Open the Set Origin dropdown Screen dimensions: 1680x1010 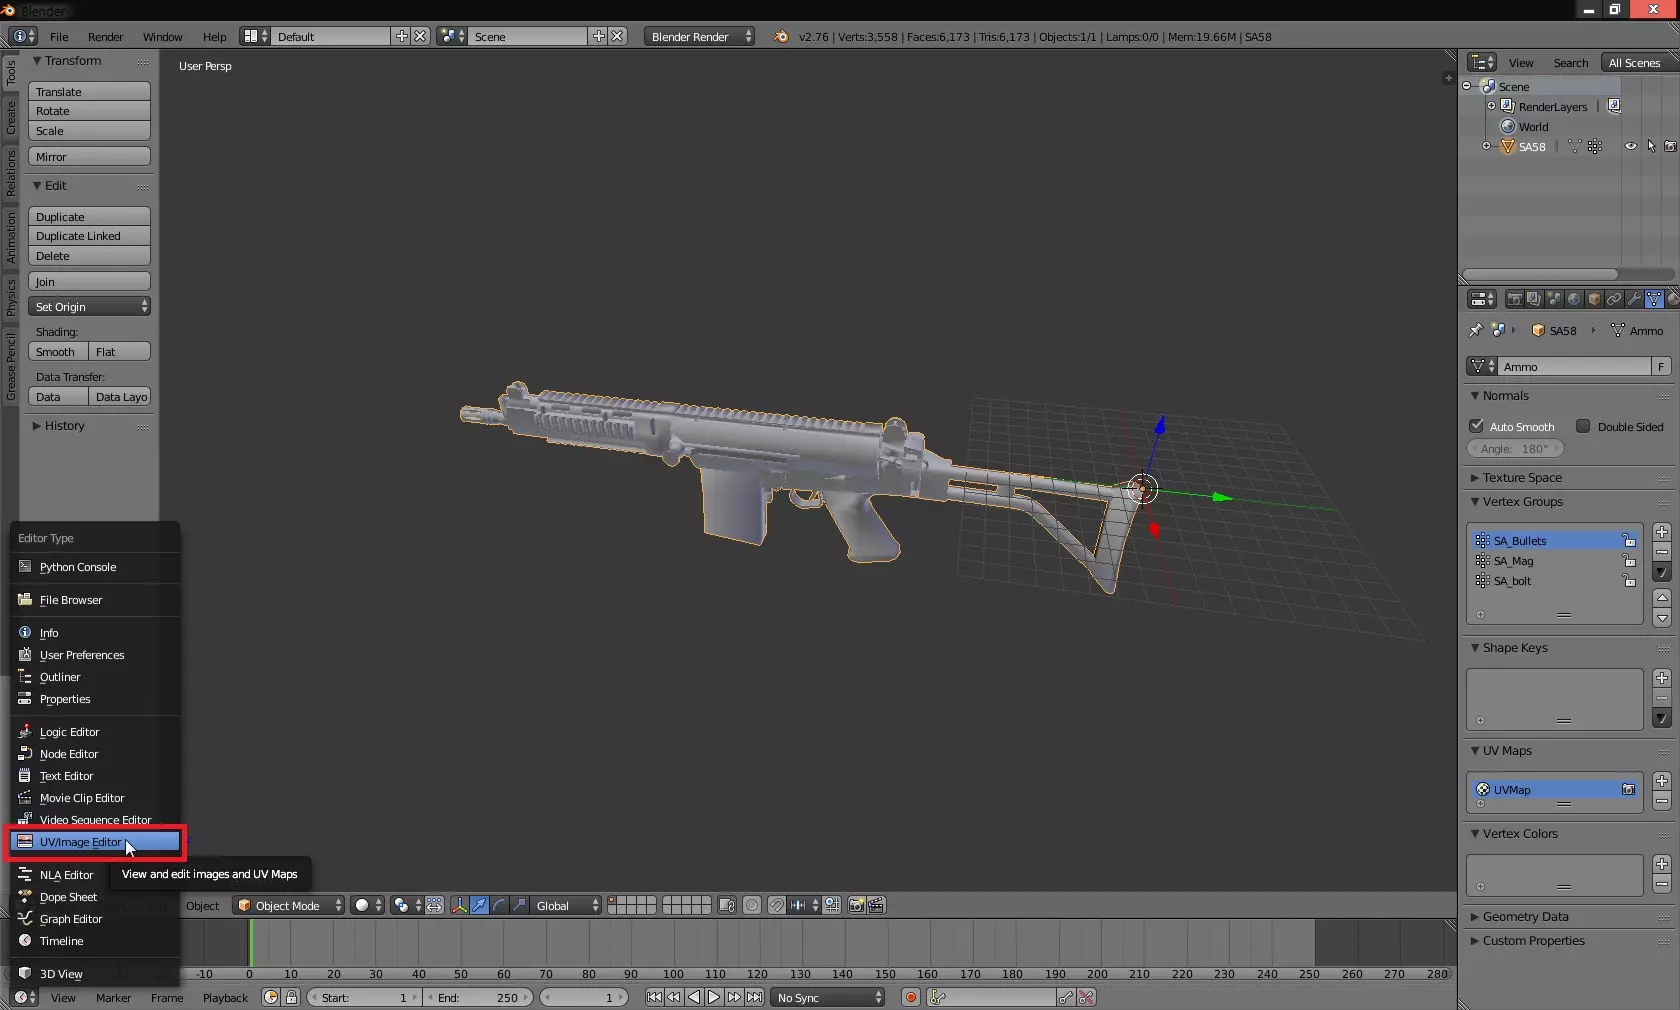click(x=90, y=307)
